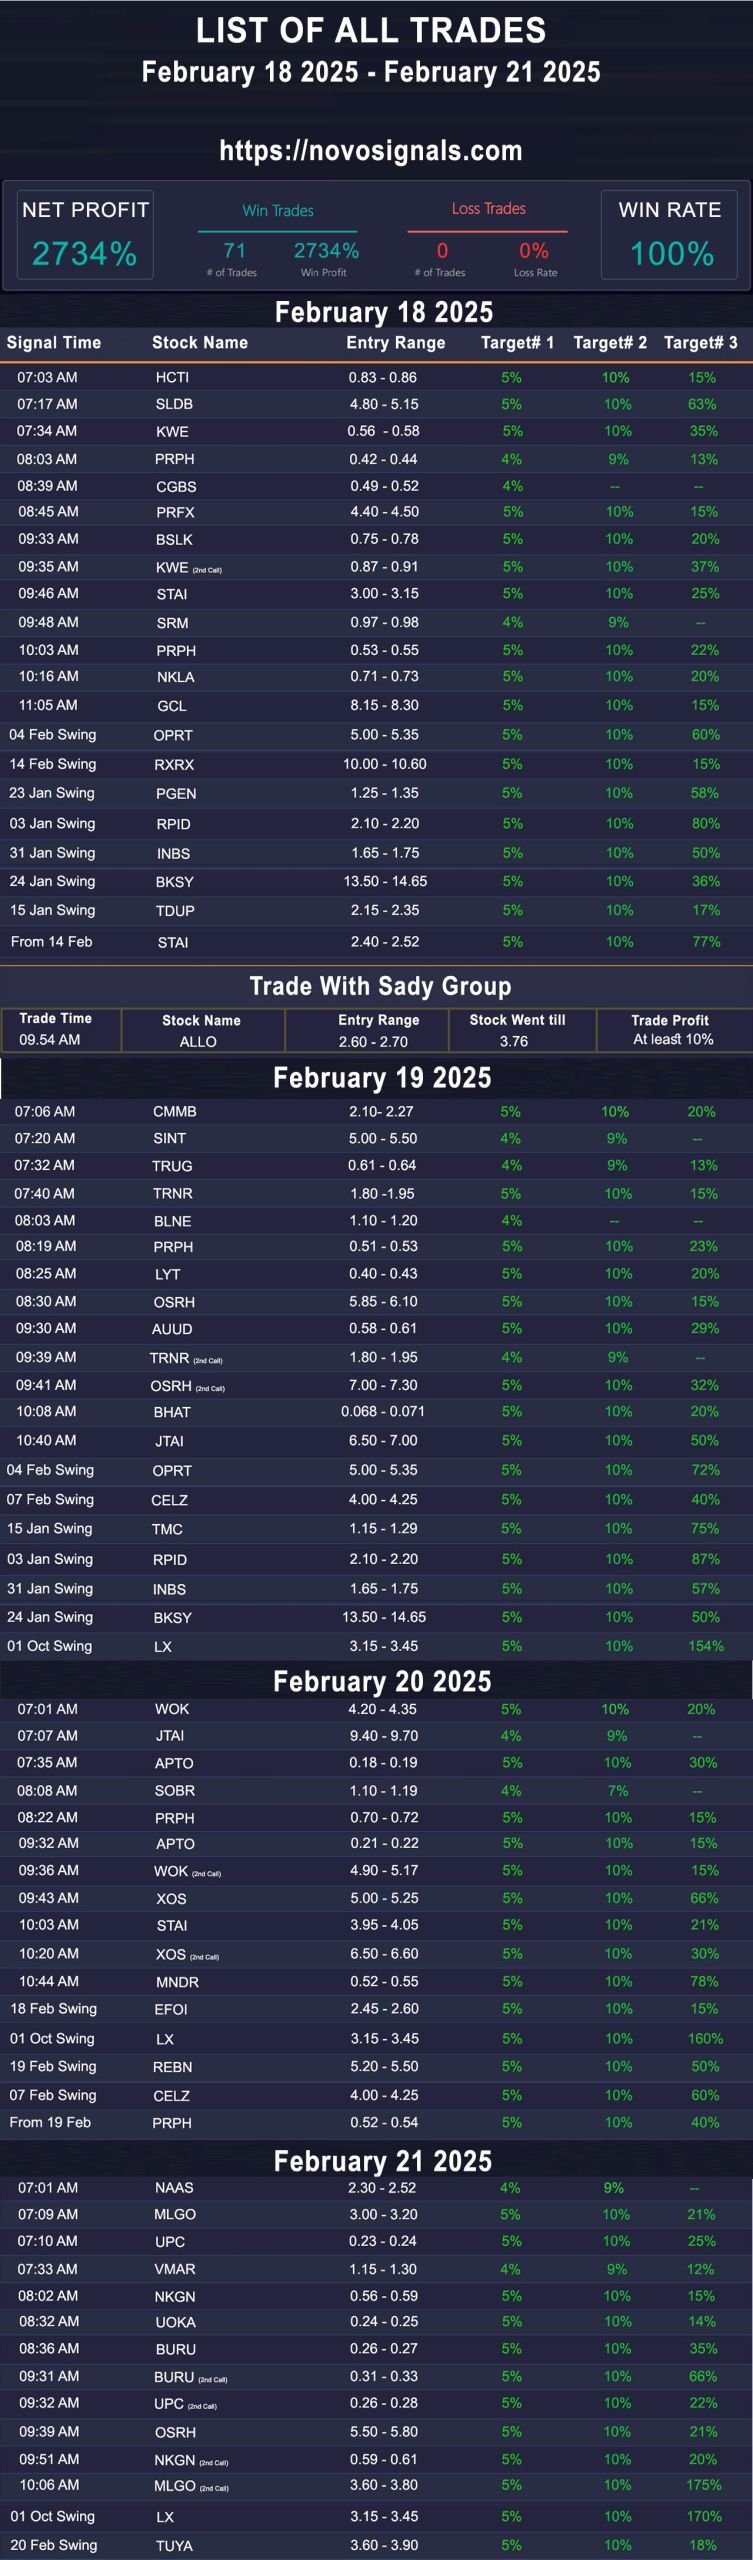This screenshot has width=753, height=2560.
Task: Click the SLDB 63% target value
Action: [702, 405]
